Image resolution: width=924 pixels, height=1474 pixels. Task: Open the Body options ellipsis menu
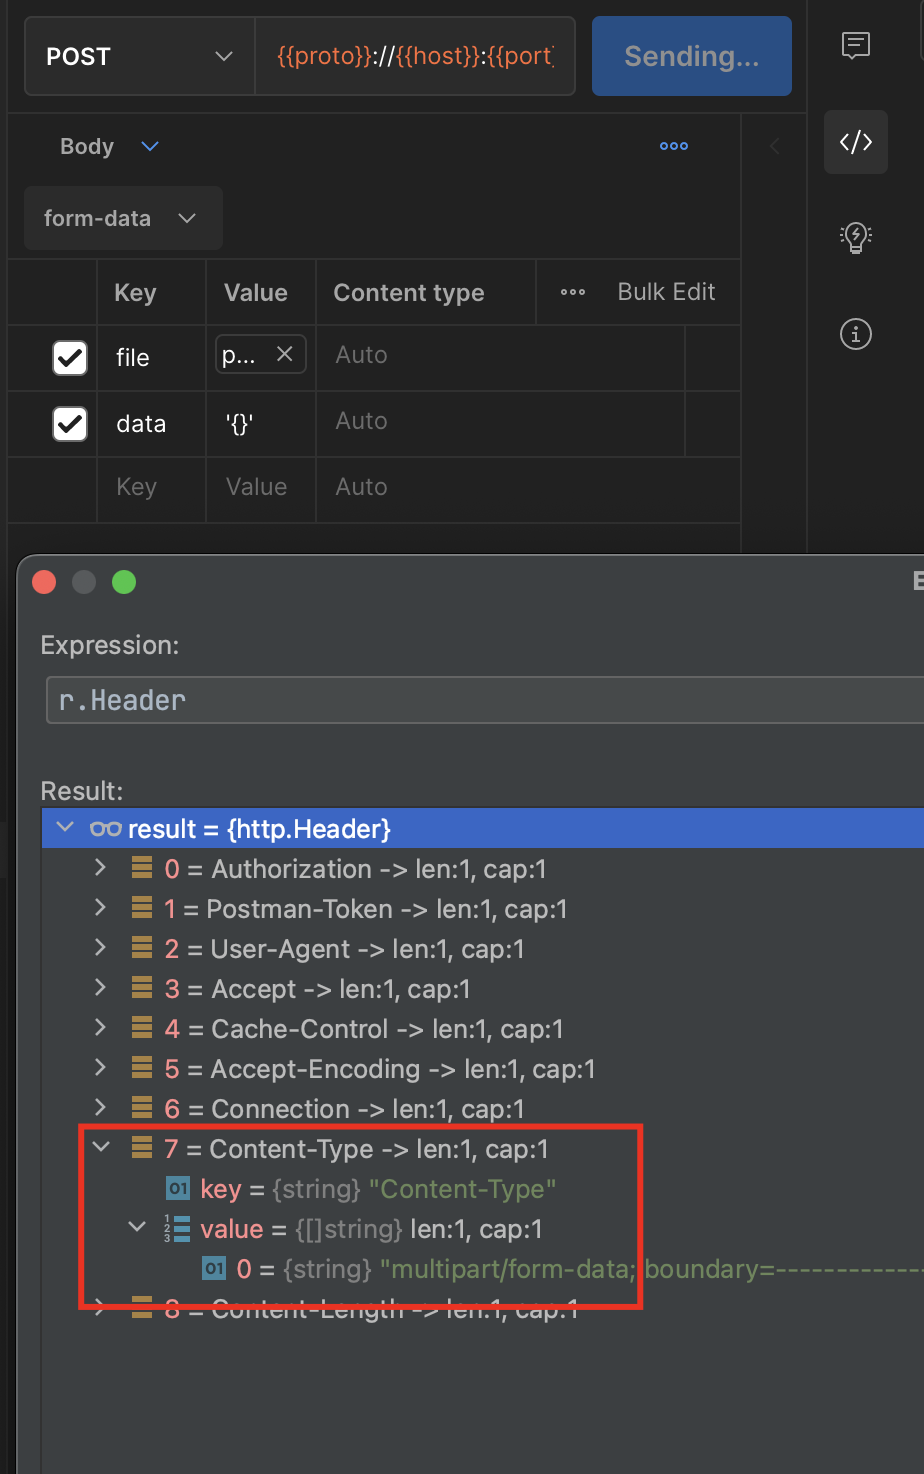point(673,146)
